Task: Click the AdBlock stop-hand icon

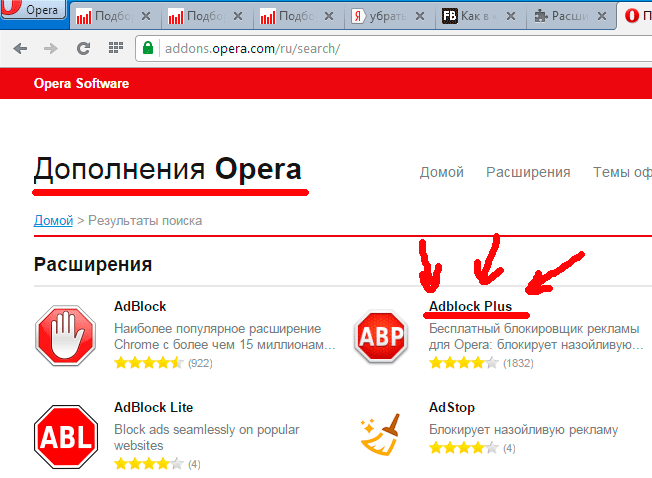Action: tap(66, 335)
